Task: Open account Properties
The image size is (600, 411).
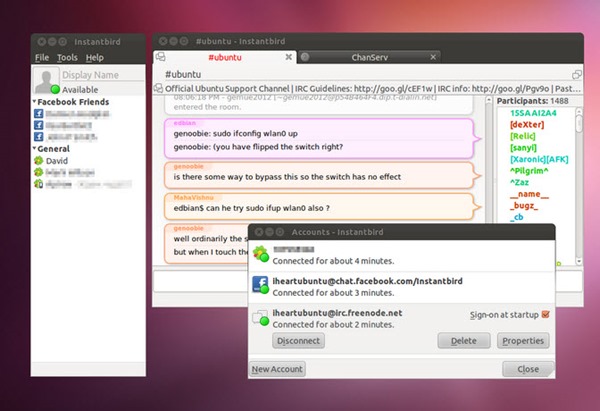Action: tap(523, 341)
